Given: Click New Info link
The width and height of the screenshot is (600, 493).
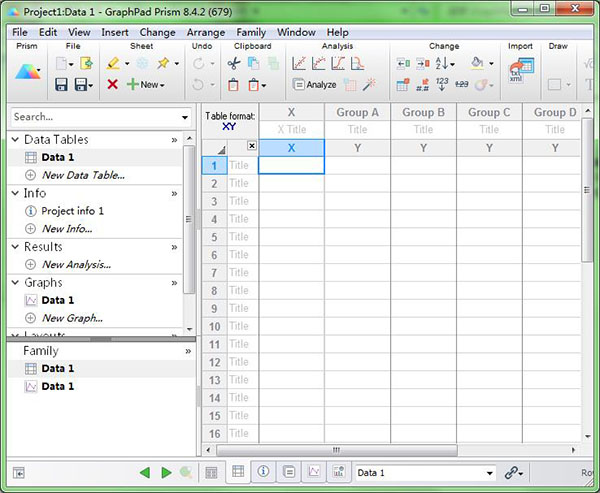Looking at the screenshot, I should (x=67, y=229).
